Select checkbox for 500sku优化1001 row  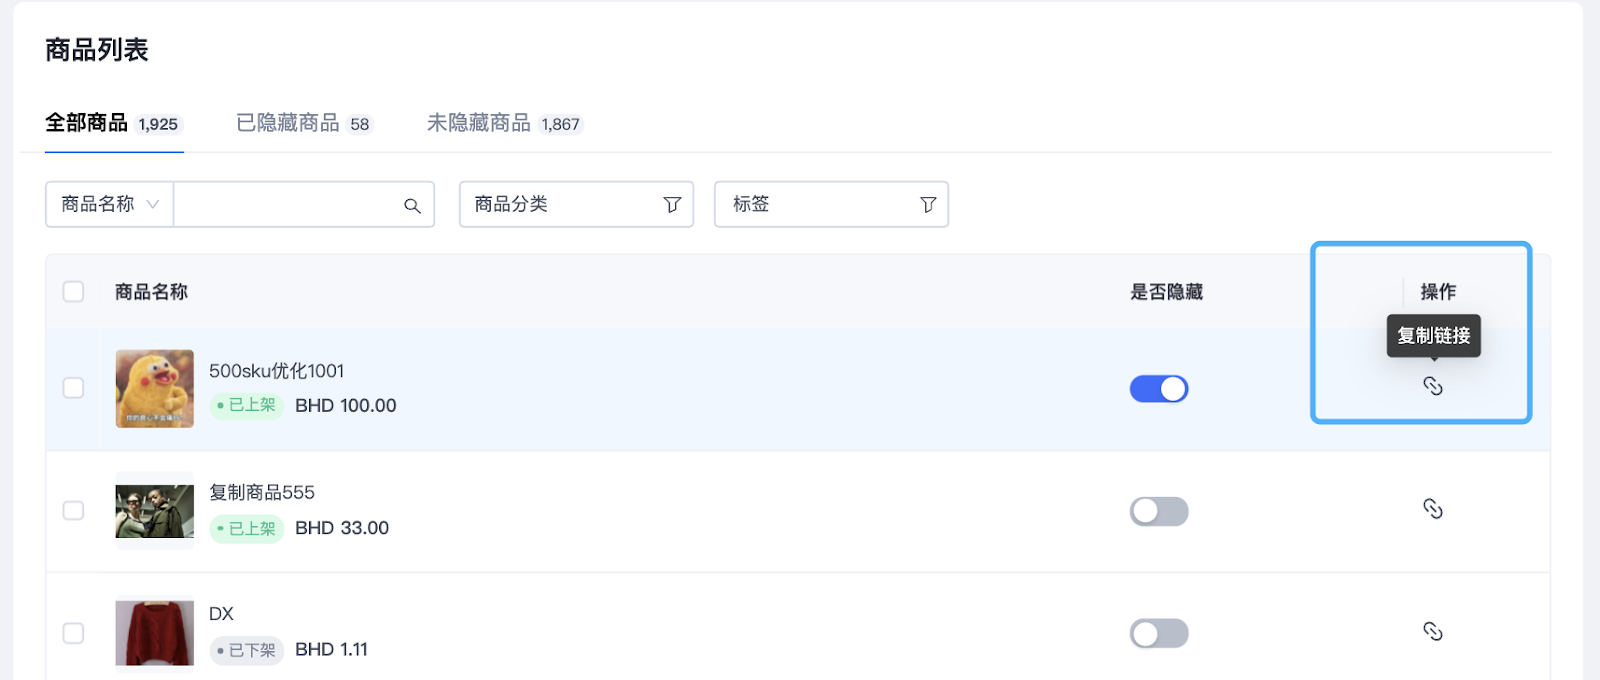coord(73,388)
